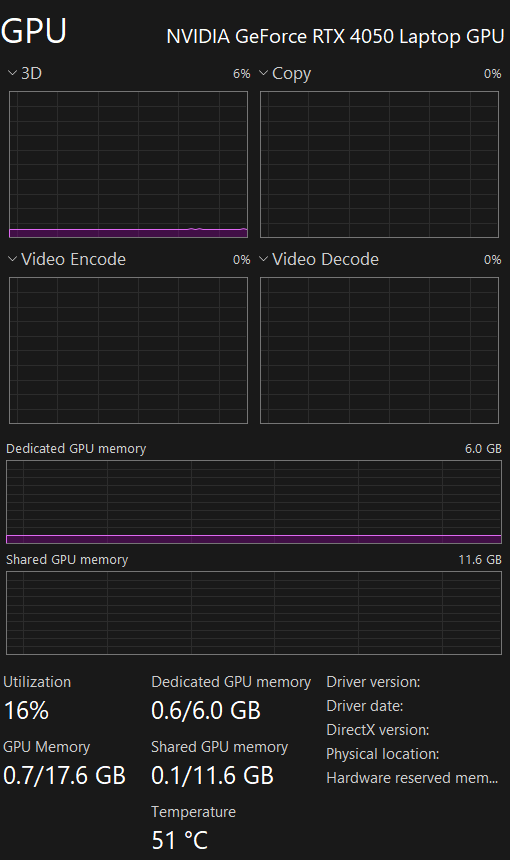Click the Copy usage graph

(x=379, y=165)
